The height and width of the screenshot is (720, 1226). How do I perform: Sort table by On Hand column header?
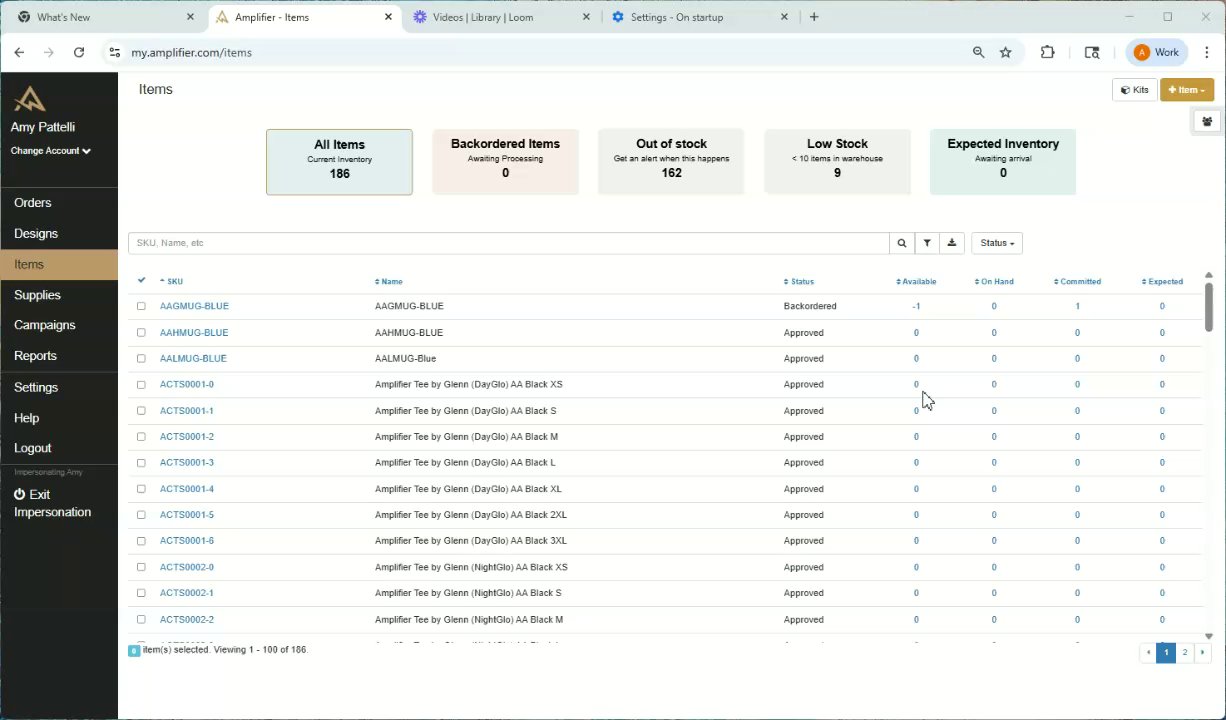[x=994, y=281]
